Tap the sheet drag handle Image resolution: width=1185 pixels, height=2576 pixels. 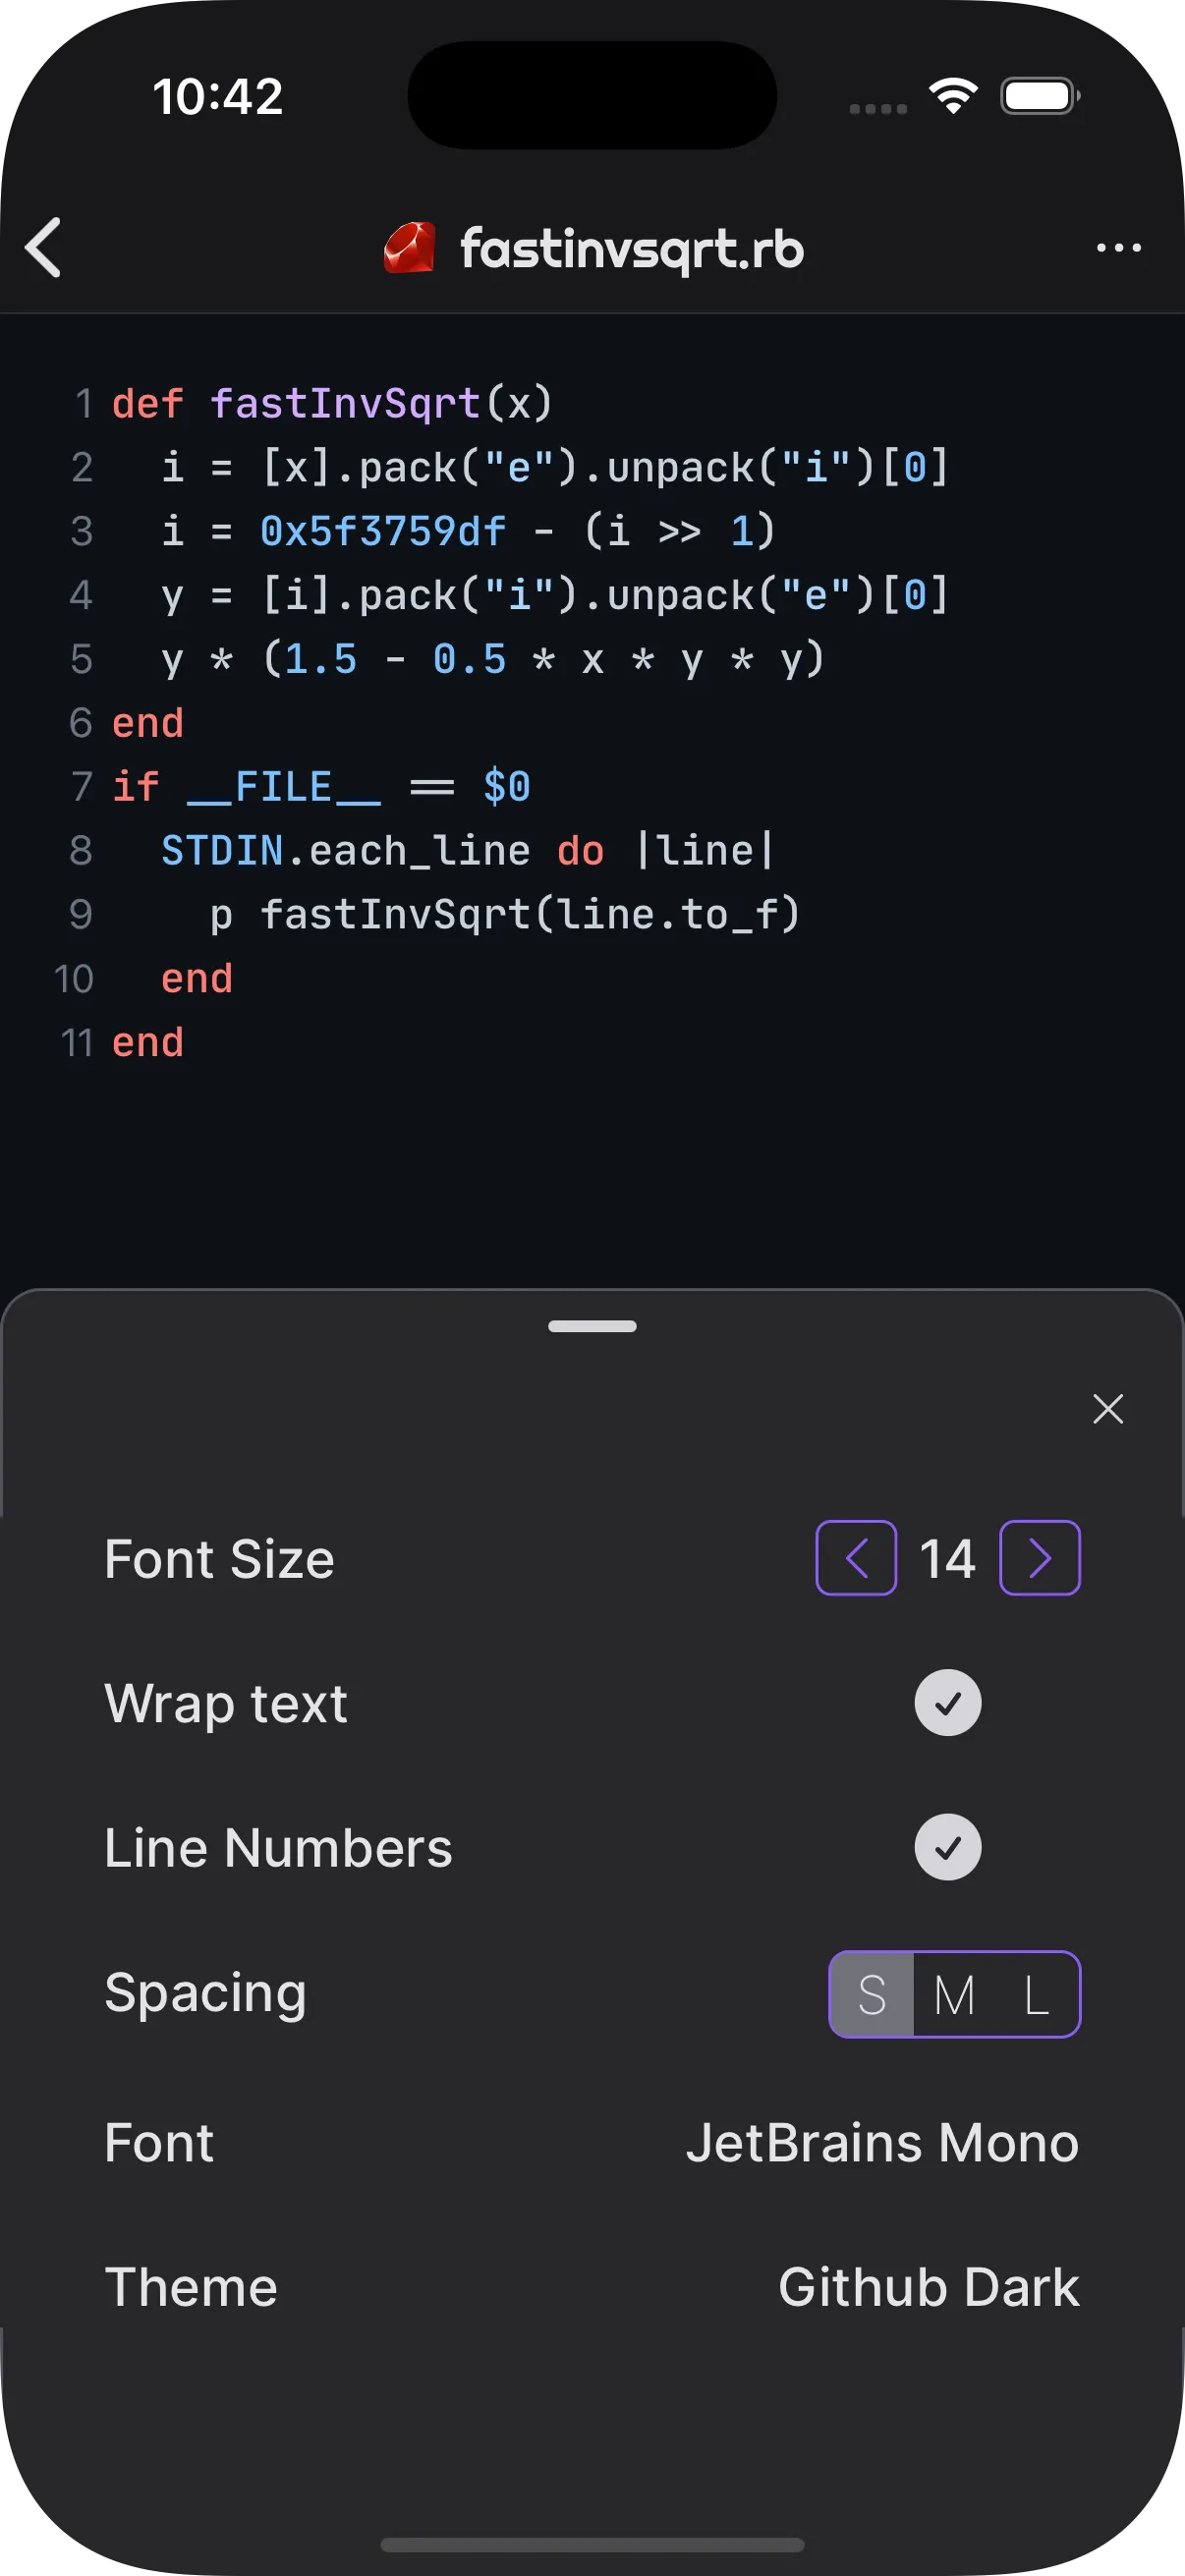592,1326
